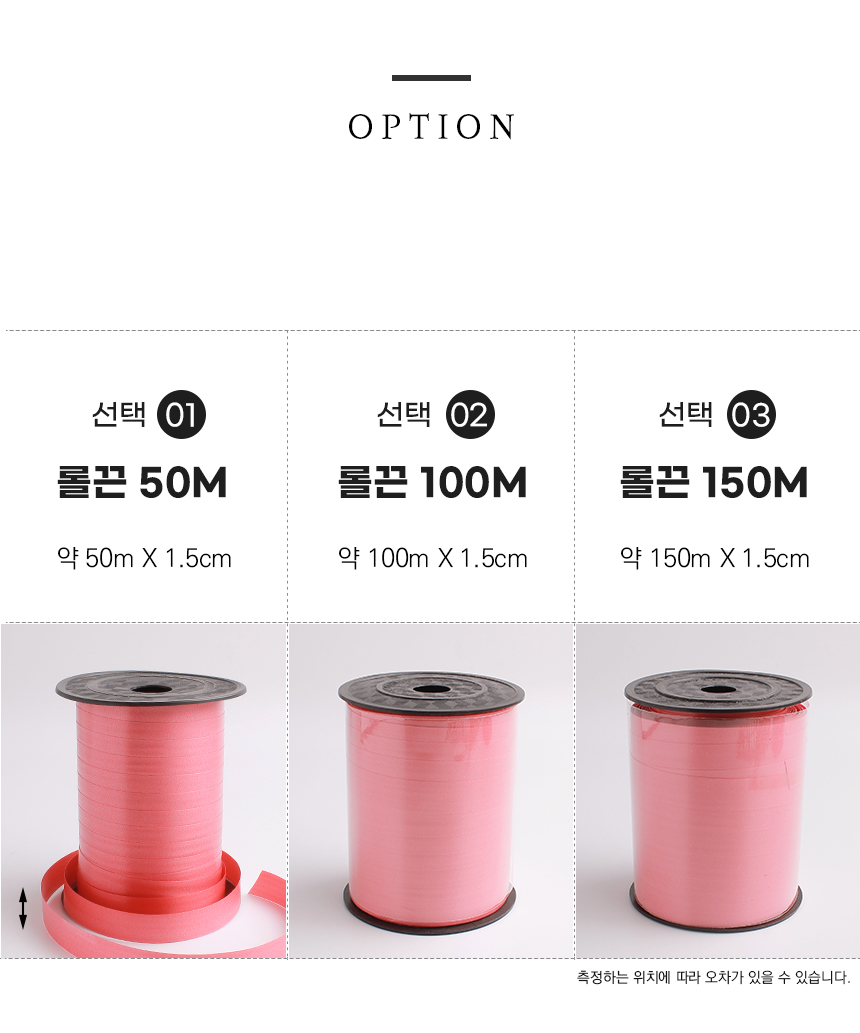Click the 선택 label beside badge 01
Image resolution: width=860 pixels, height=1033 pixels.
(x=119, y=414)
